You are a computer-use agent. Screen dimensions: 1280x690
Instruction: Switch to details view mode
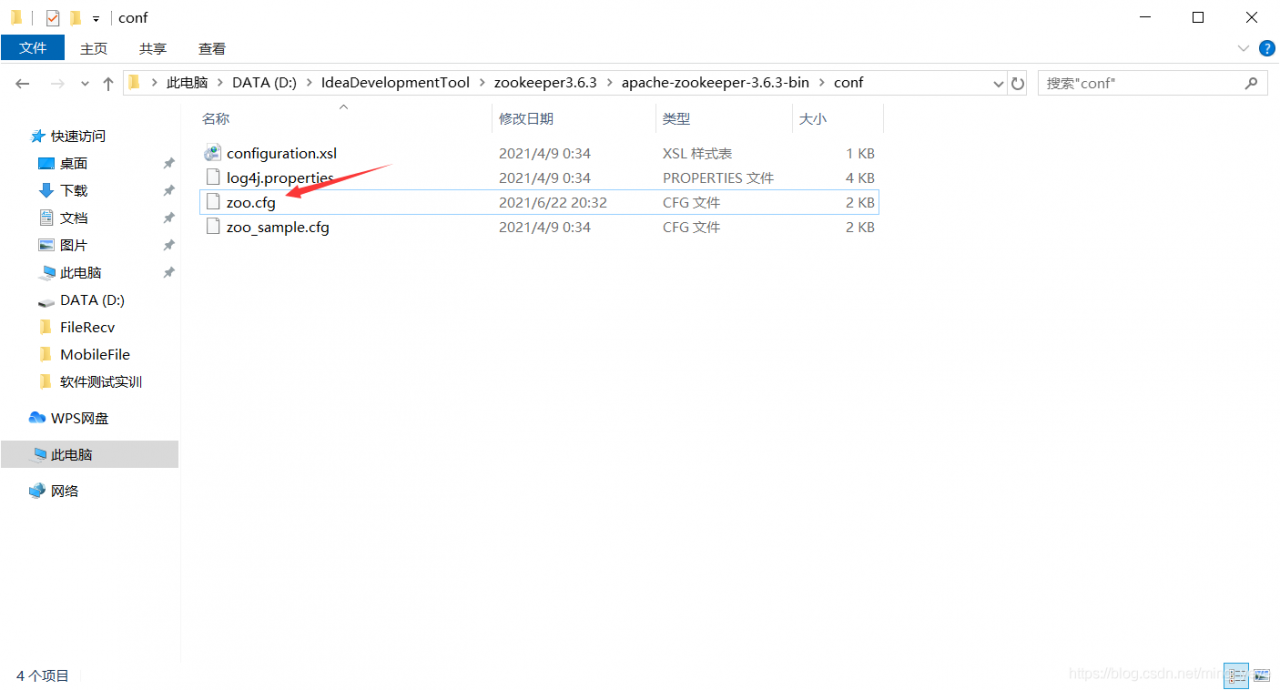coord(1237,676)
